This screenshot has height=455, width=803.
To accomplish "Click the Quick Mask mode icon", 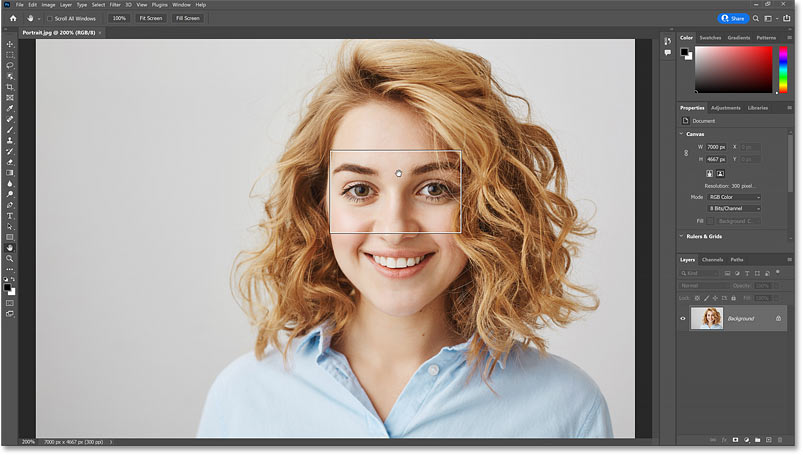I will click(10, 303).
